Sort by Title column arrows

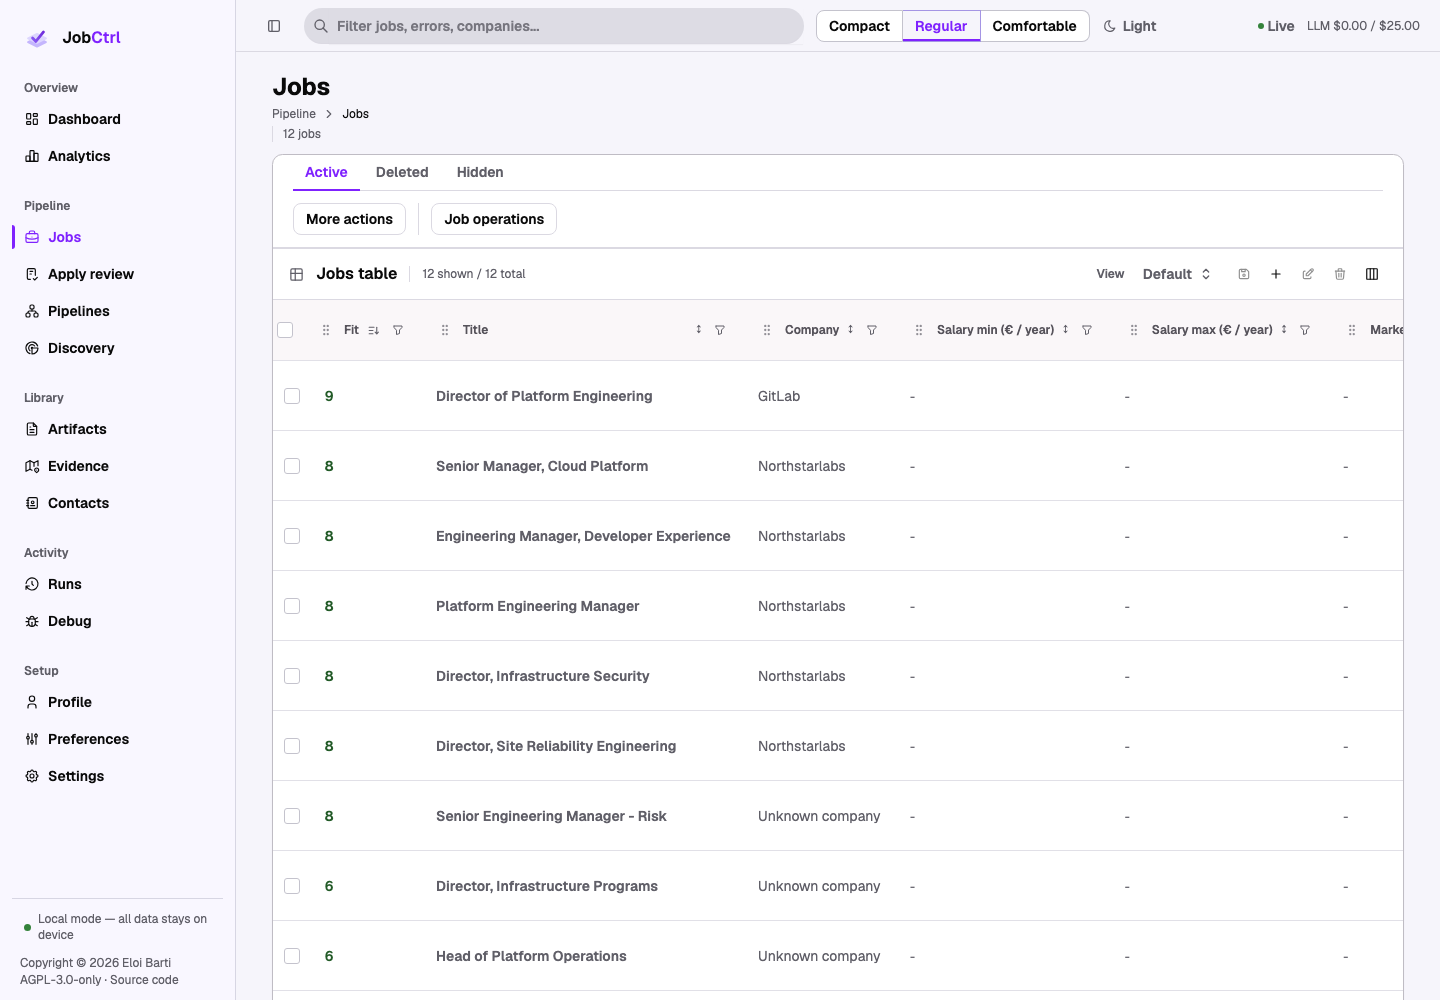[698, 330]
